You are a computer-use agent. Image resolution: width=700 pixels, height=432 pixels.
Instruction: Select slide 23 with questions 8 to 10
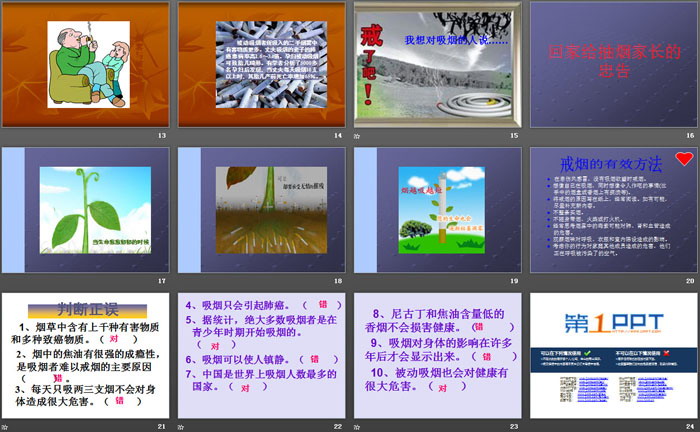pyautogui.click(x=438, y=356)
